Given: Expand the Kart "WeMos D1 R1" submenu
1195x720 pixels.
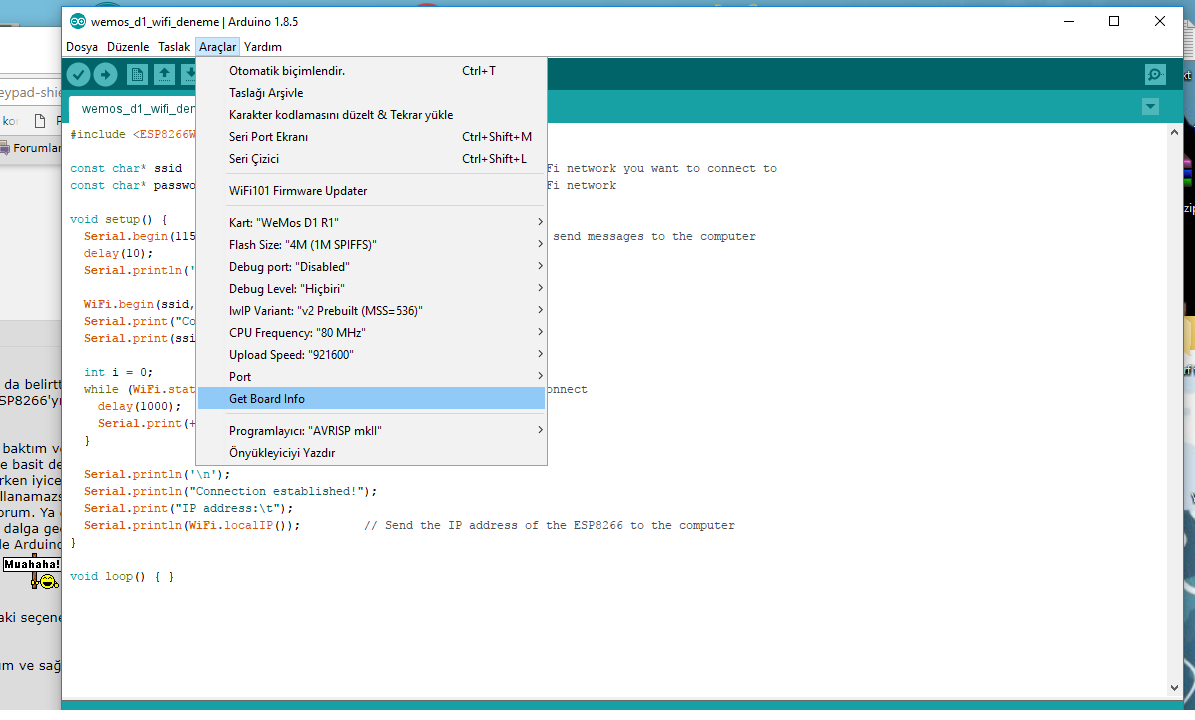Looking at the screenshot, I should pyautogui.click(x=371, y=222).
